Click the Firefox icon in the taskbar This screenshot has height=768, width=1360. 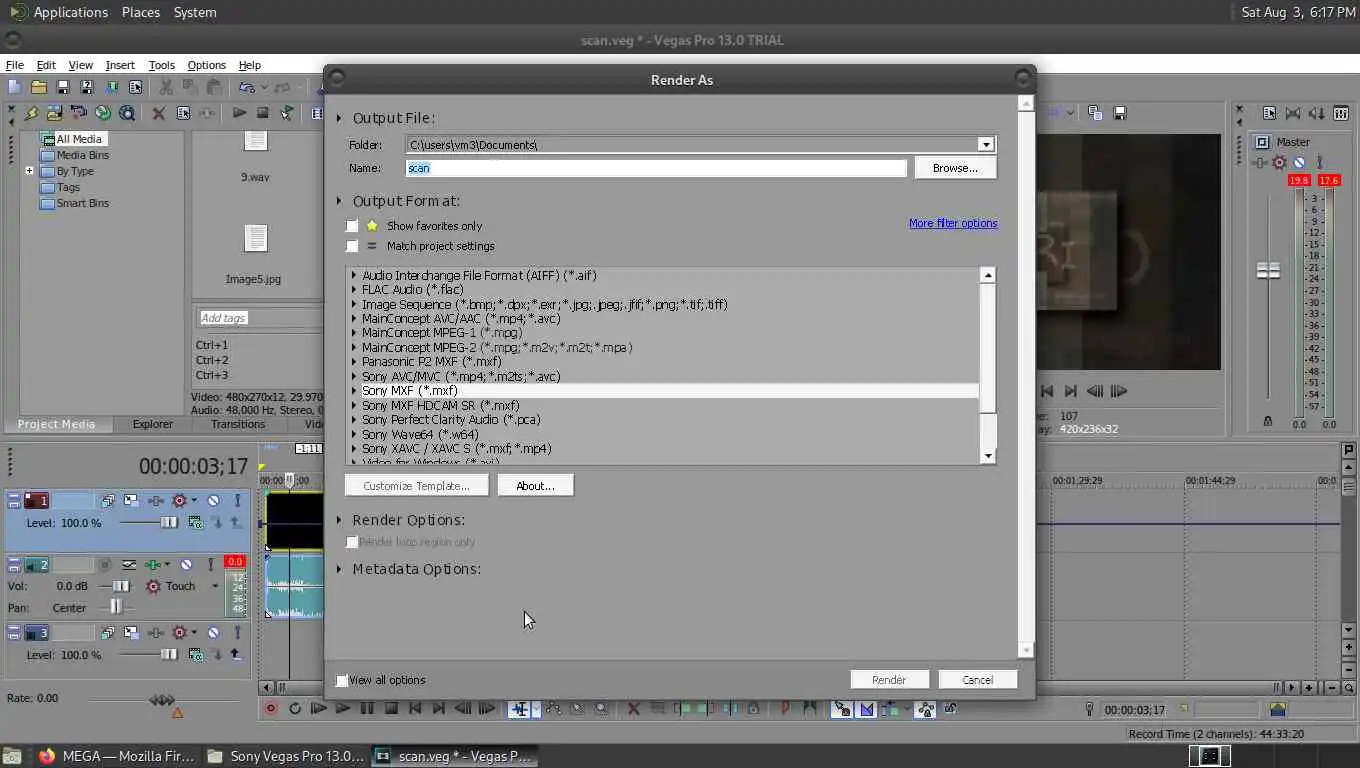coord(47,756)
